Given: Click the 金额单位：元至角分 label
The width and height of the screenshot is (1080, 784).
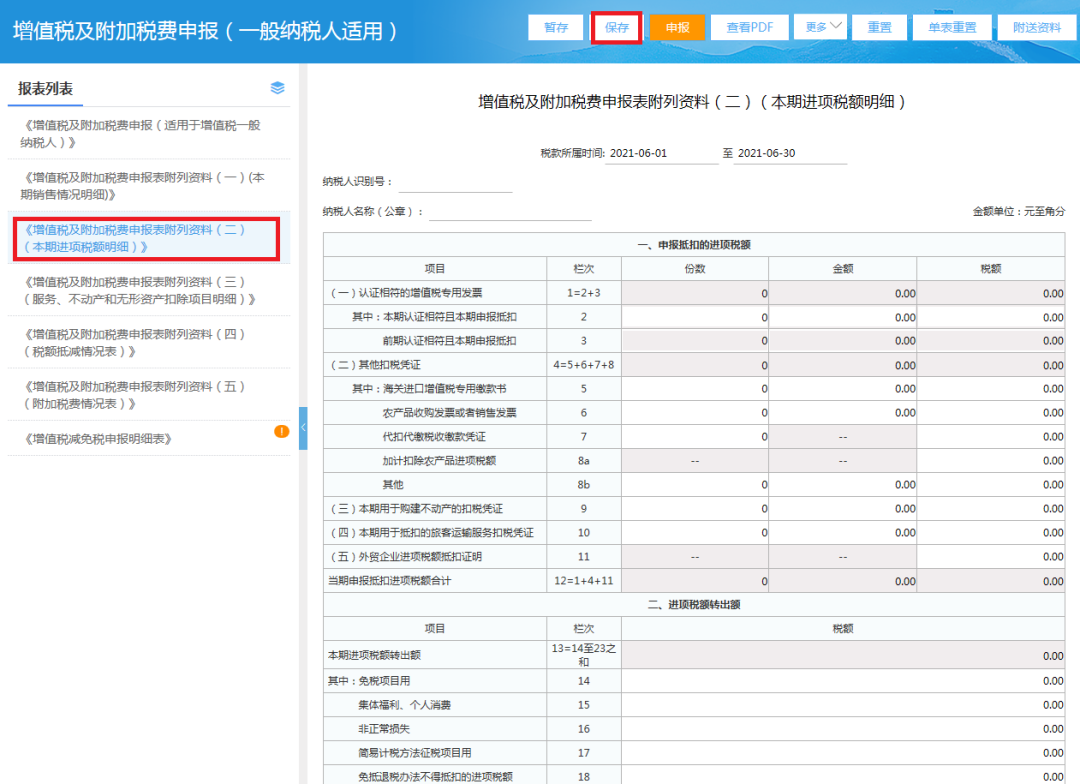Looking at the screenshot, I should [x=1019, y=211].
